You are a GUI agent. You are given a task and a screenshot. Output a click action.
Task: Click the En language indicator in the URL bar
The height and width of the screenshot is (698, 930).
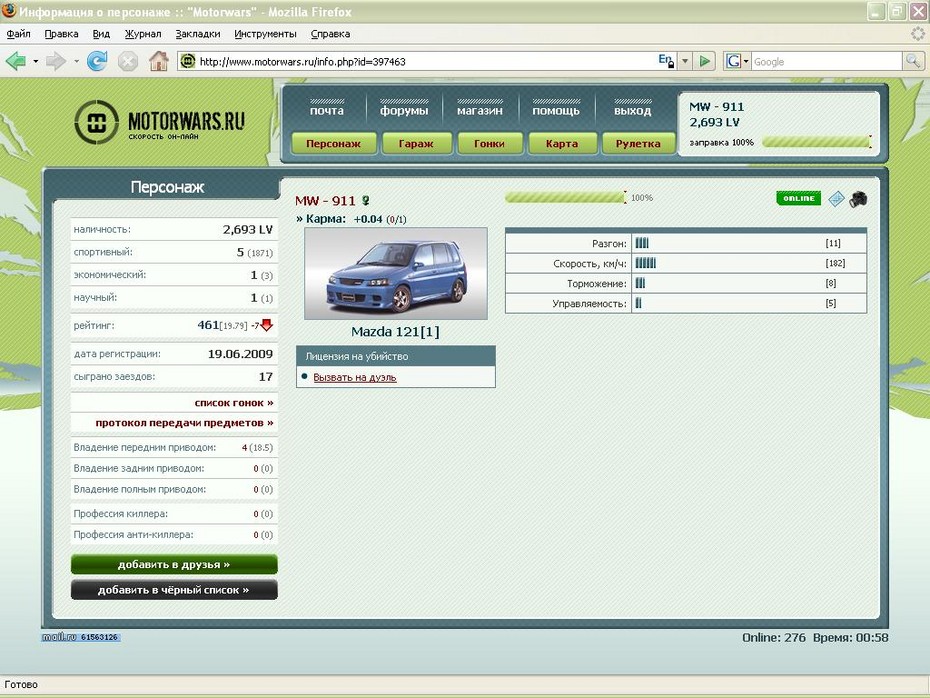[667, 60]
